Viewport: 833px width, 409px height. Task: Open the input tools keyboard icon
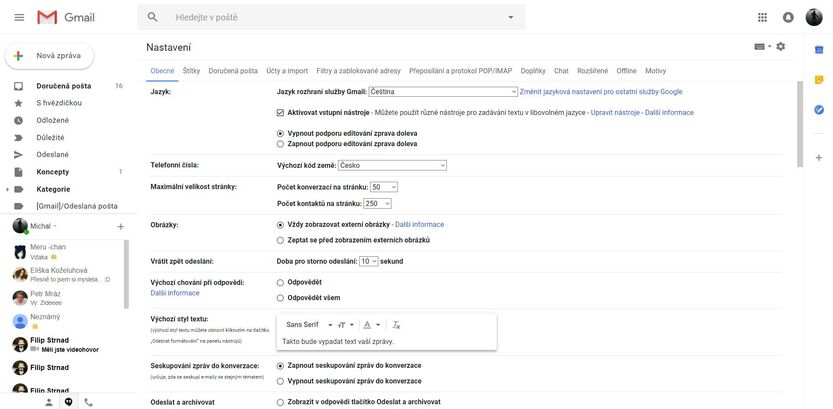coord(760,47)
